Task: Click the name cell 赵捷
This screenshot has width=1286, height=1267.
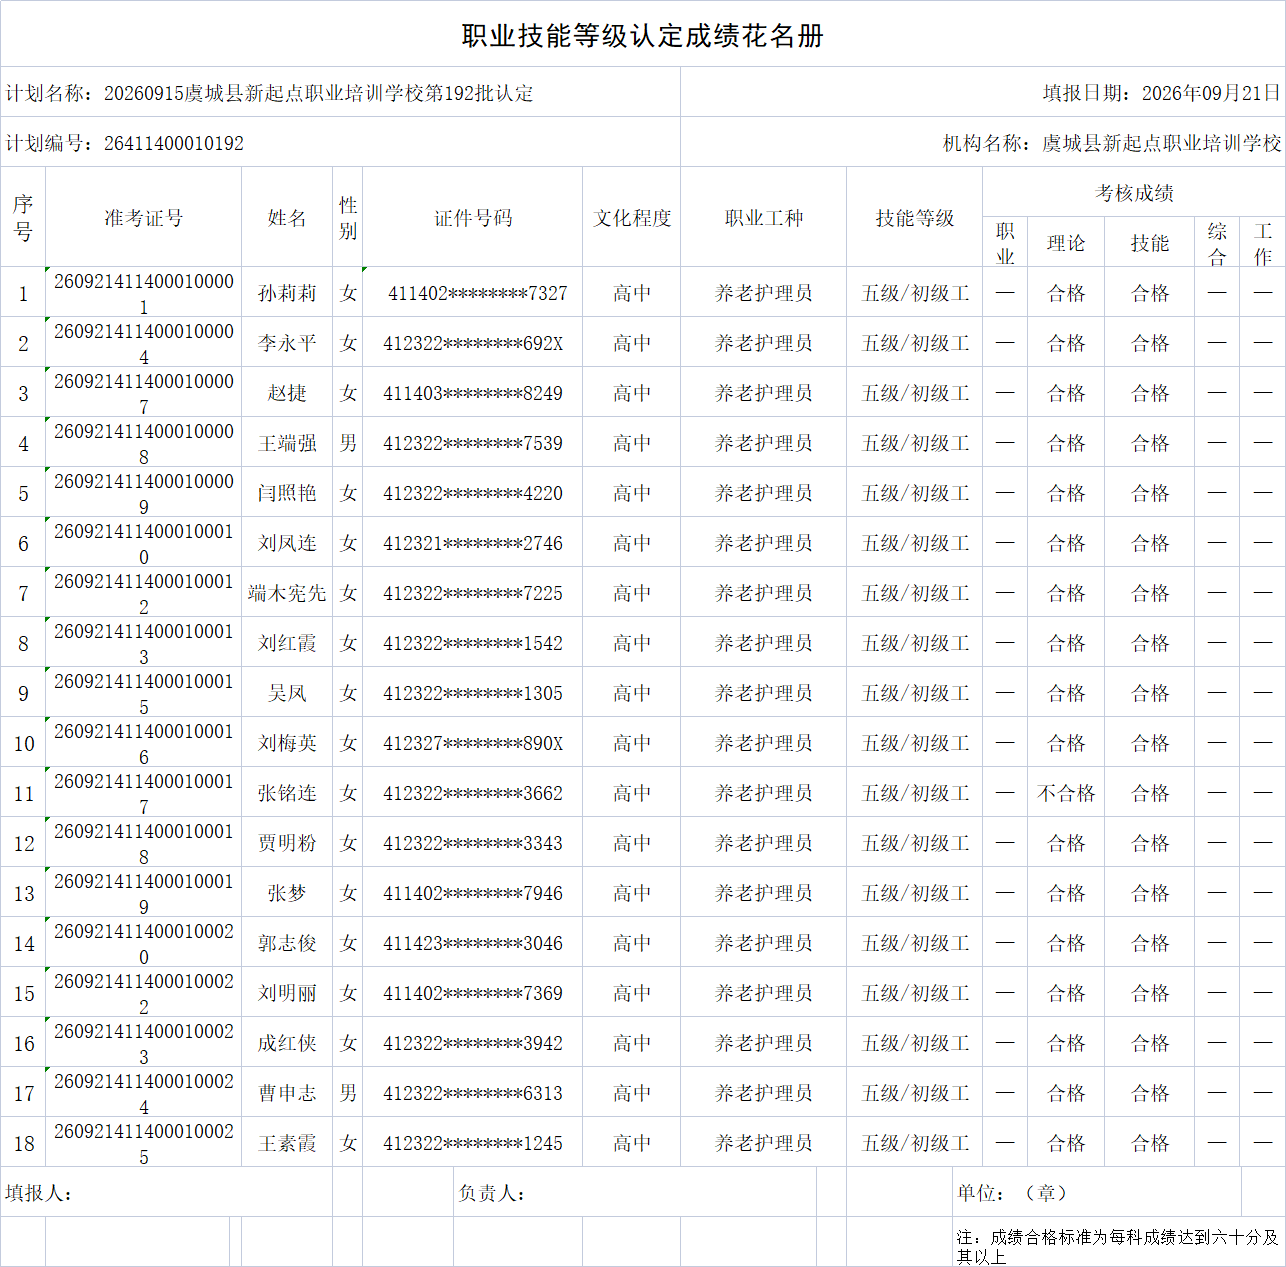Action: click(x=287, y=393)
